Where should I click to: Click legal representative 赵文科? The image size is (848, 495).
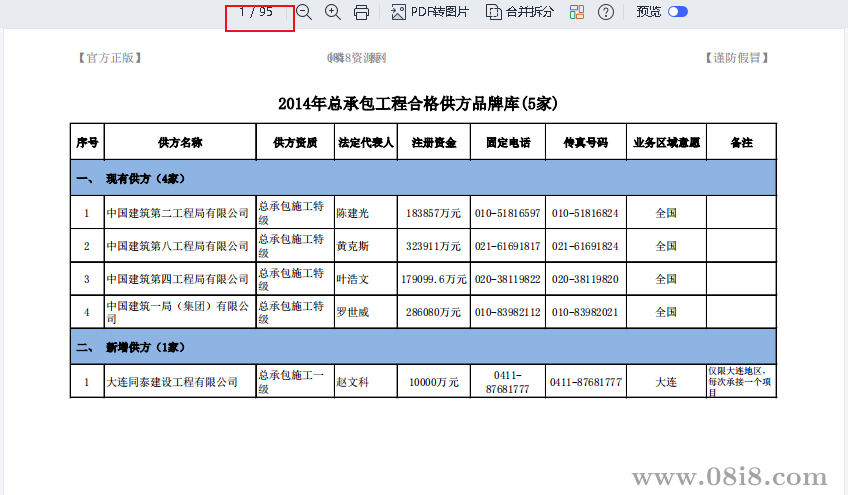coord(353,382)
